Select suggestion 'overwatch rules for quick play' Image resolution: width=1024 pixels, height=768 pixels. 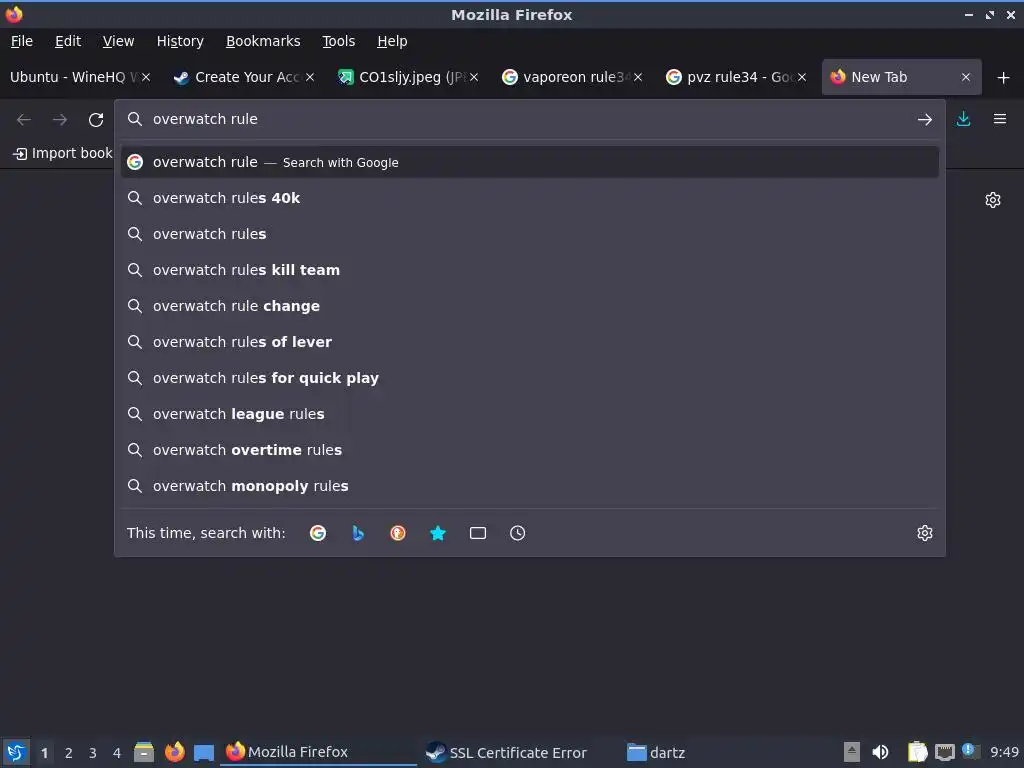(x=530, y=377)
